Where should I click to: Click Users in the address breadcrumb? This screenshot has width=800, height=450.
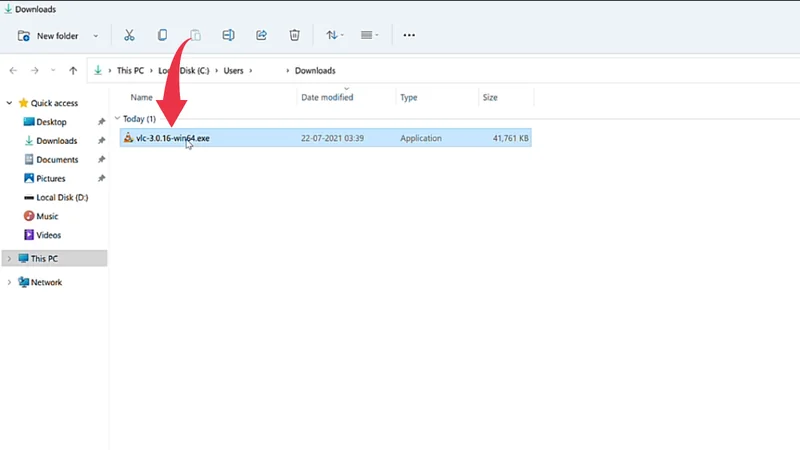click(235, 71)
